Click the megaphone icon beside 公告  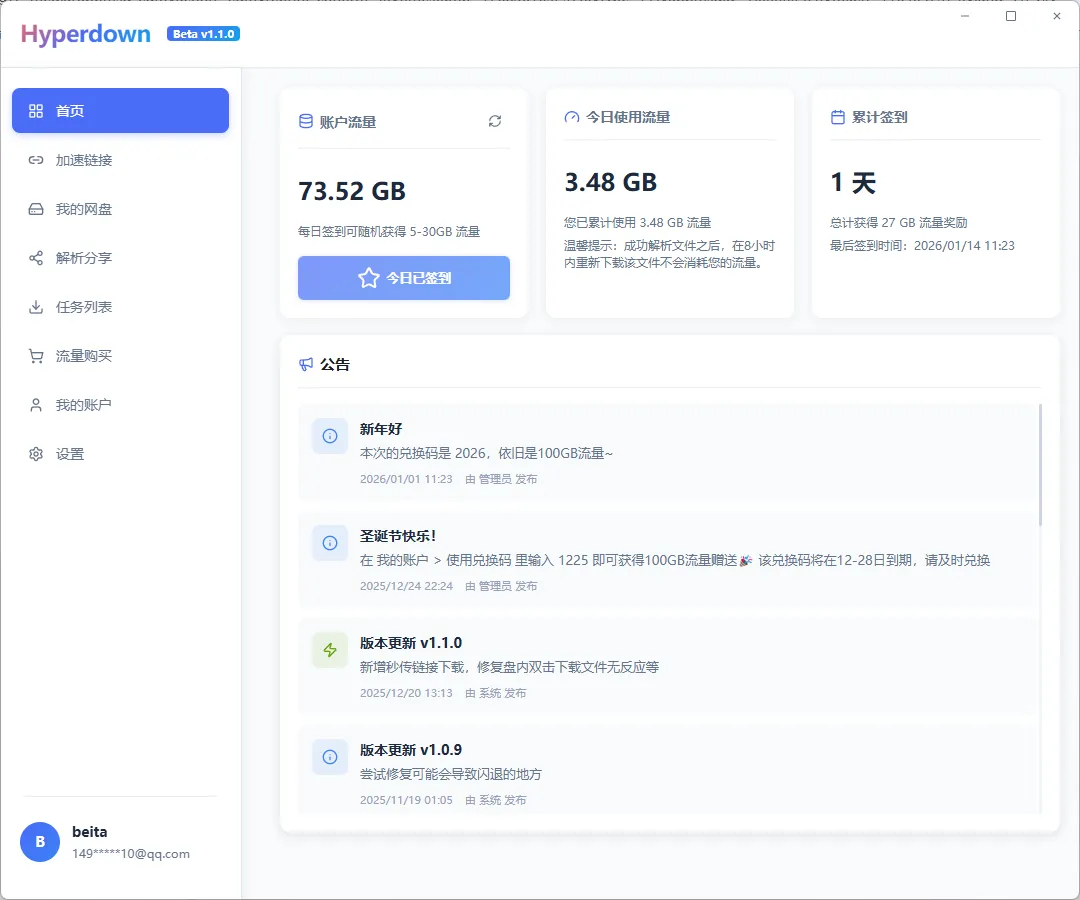pyautogui.click(x=306, y=364)
